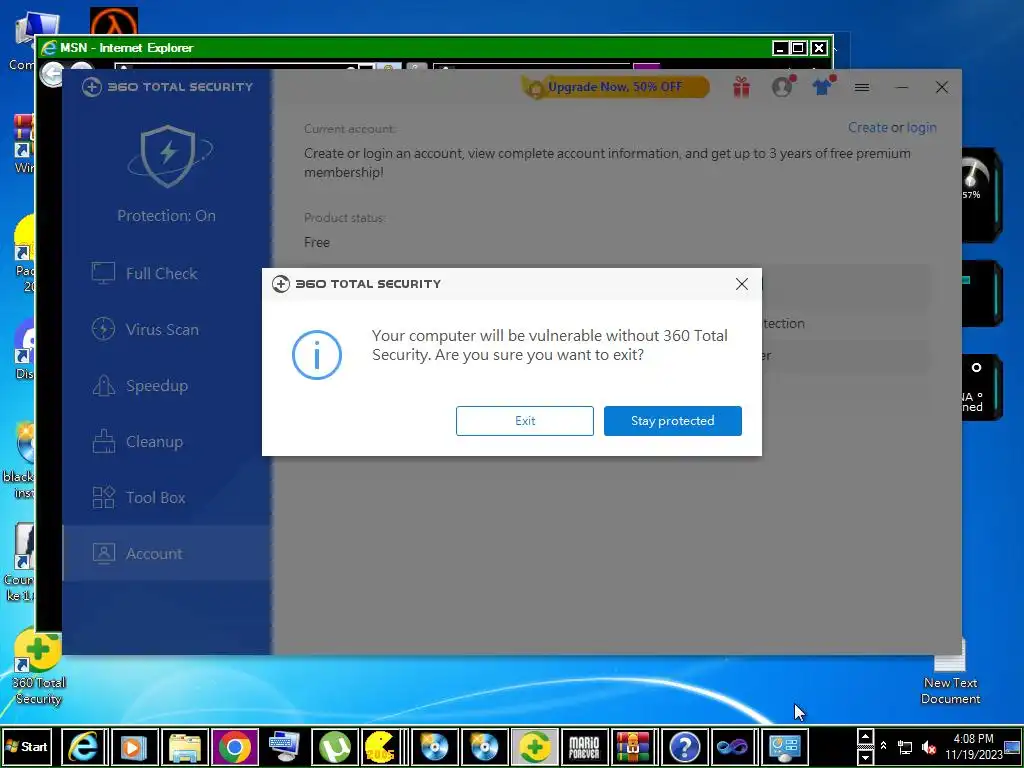The width and height of the screenshot is (1024, 768).
Task: Open the control panel taskbar icon
Action: [x=784, y=746]
